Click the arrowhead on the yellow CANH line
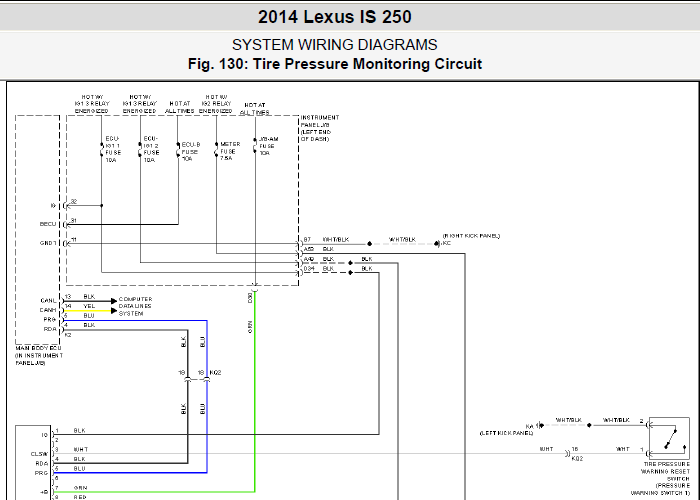The width and height of the screenshot is (700, 500). click(114, 311)
